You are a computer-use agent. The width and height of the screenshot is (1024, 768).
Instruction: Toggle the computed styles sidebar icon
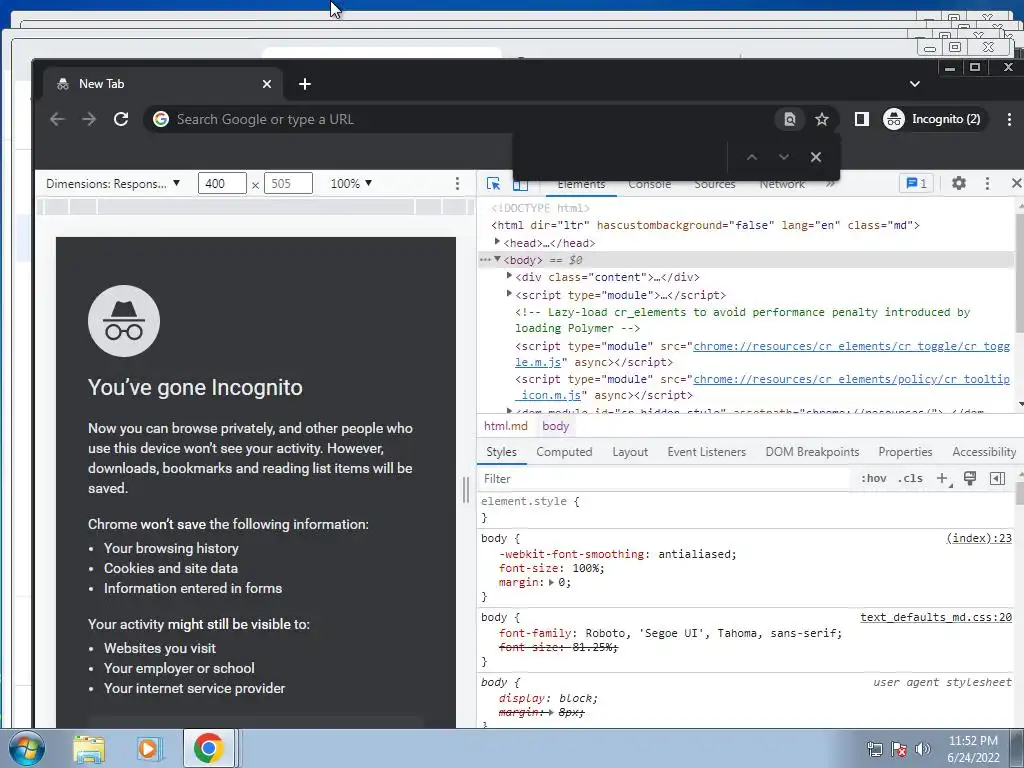click(997, 479)
